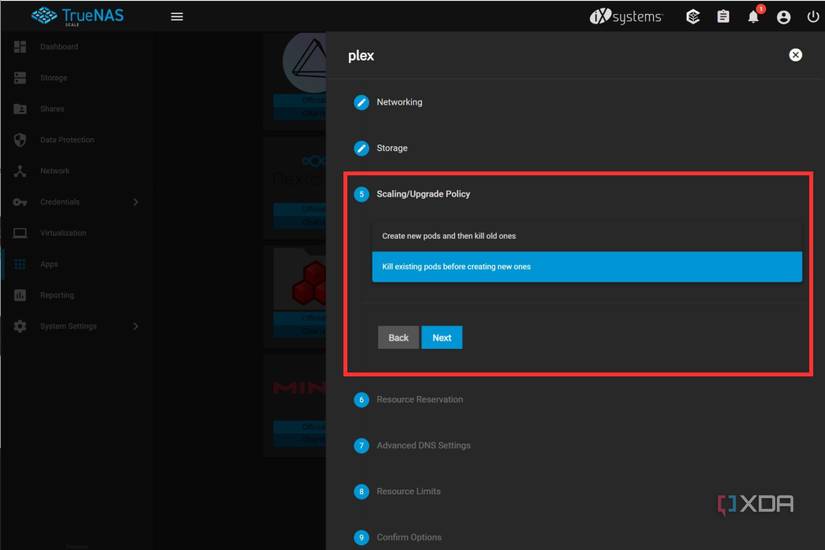The image size is (825, 550).
Task: Select the Scaling/Upgrade Policy step header
Action: [x=423, y=194]
